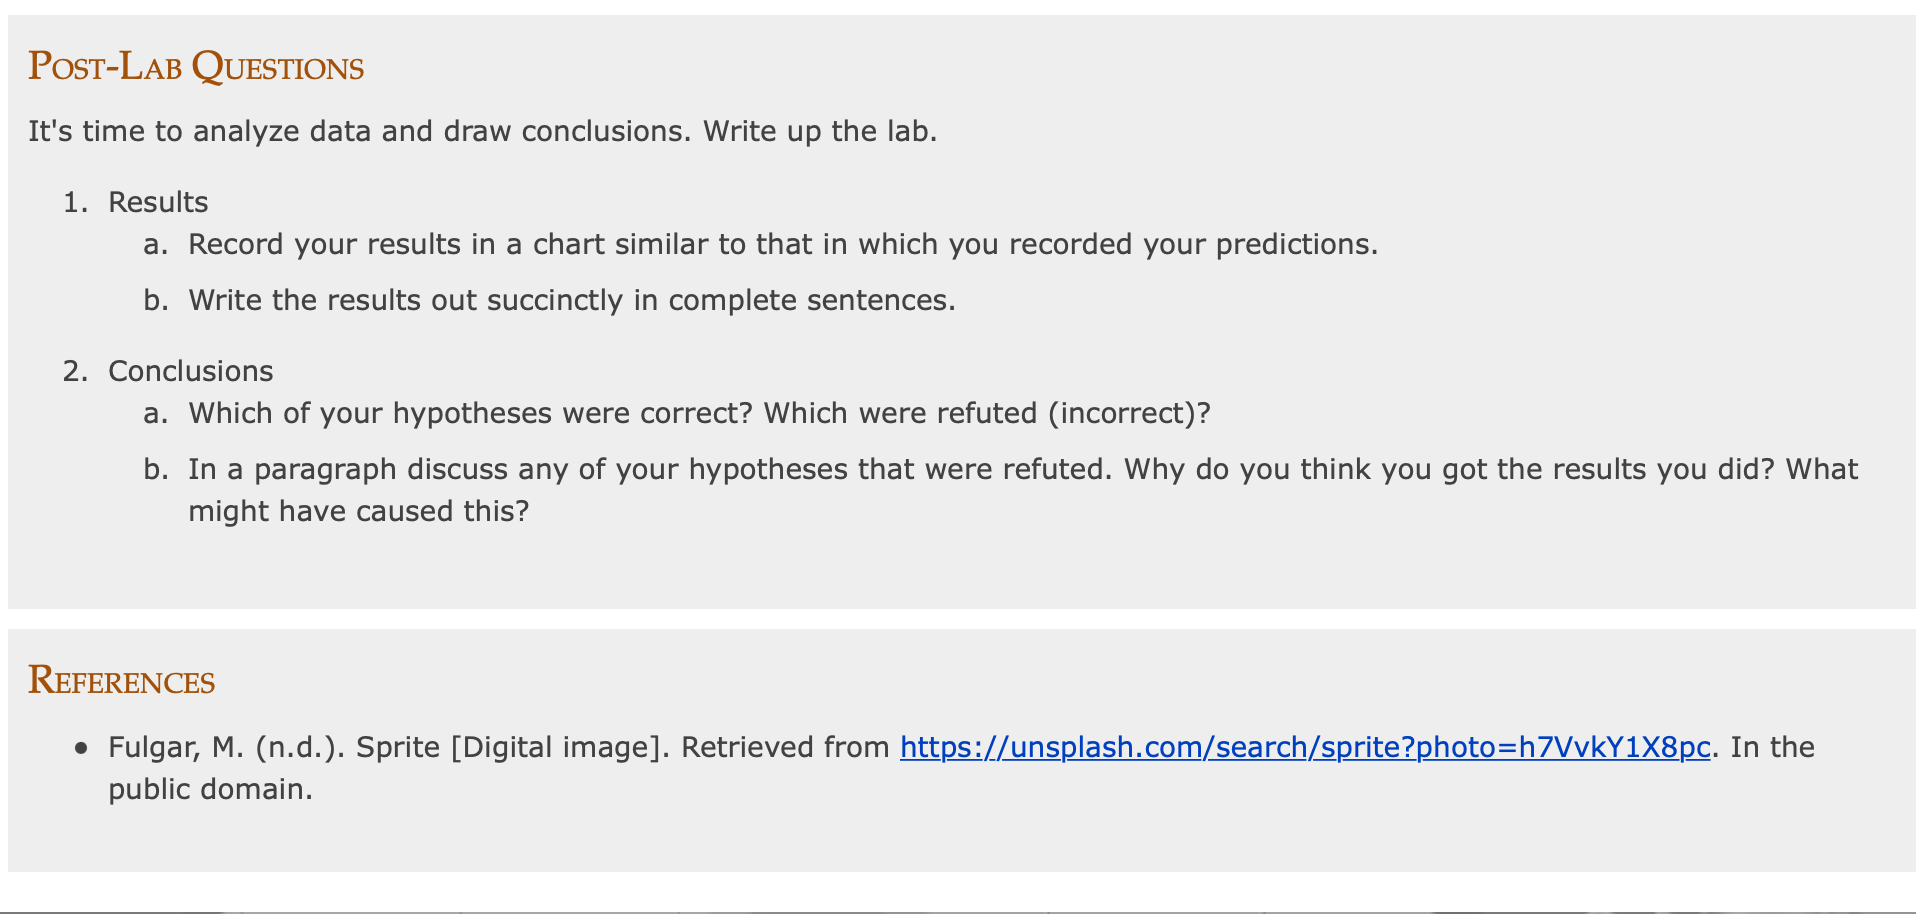Click the '1.' list number marker
This screenshot has height=914, width=1916.
tap(76, 202)
